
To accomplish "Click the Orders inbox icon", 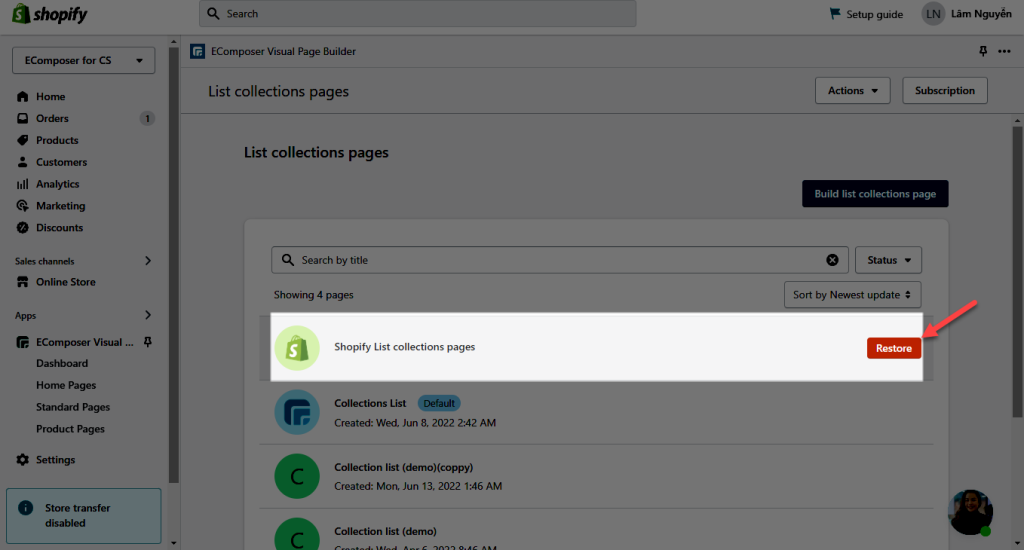I will point(23,118).
